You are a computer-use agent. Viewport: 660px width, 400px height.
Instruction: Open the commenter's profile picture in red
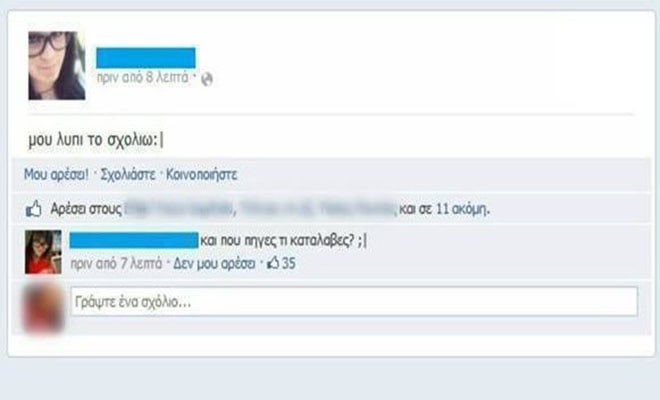point(43,252)
